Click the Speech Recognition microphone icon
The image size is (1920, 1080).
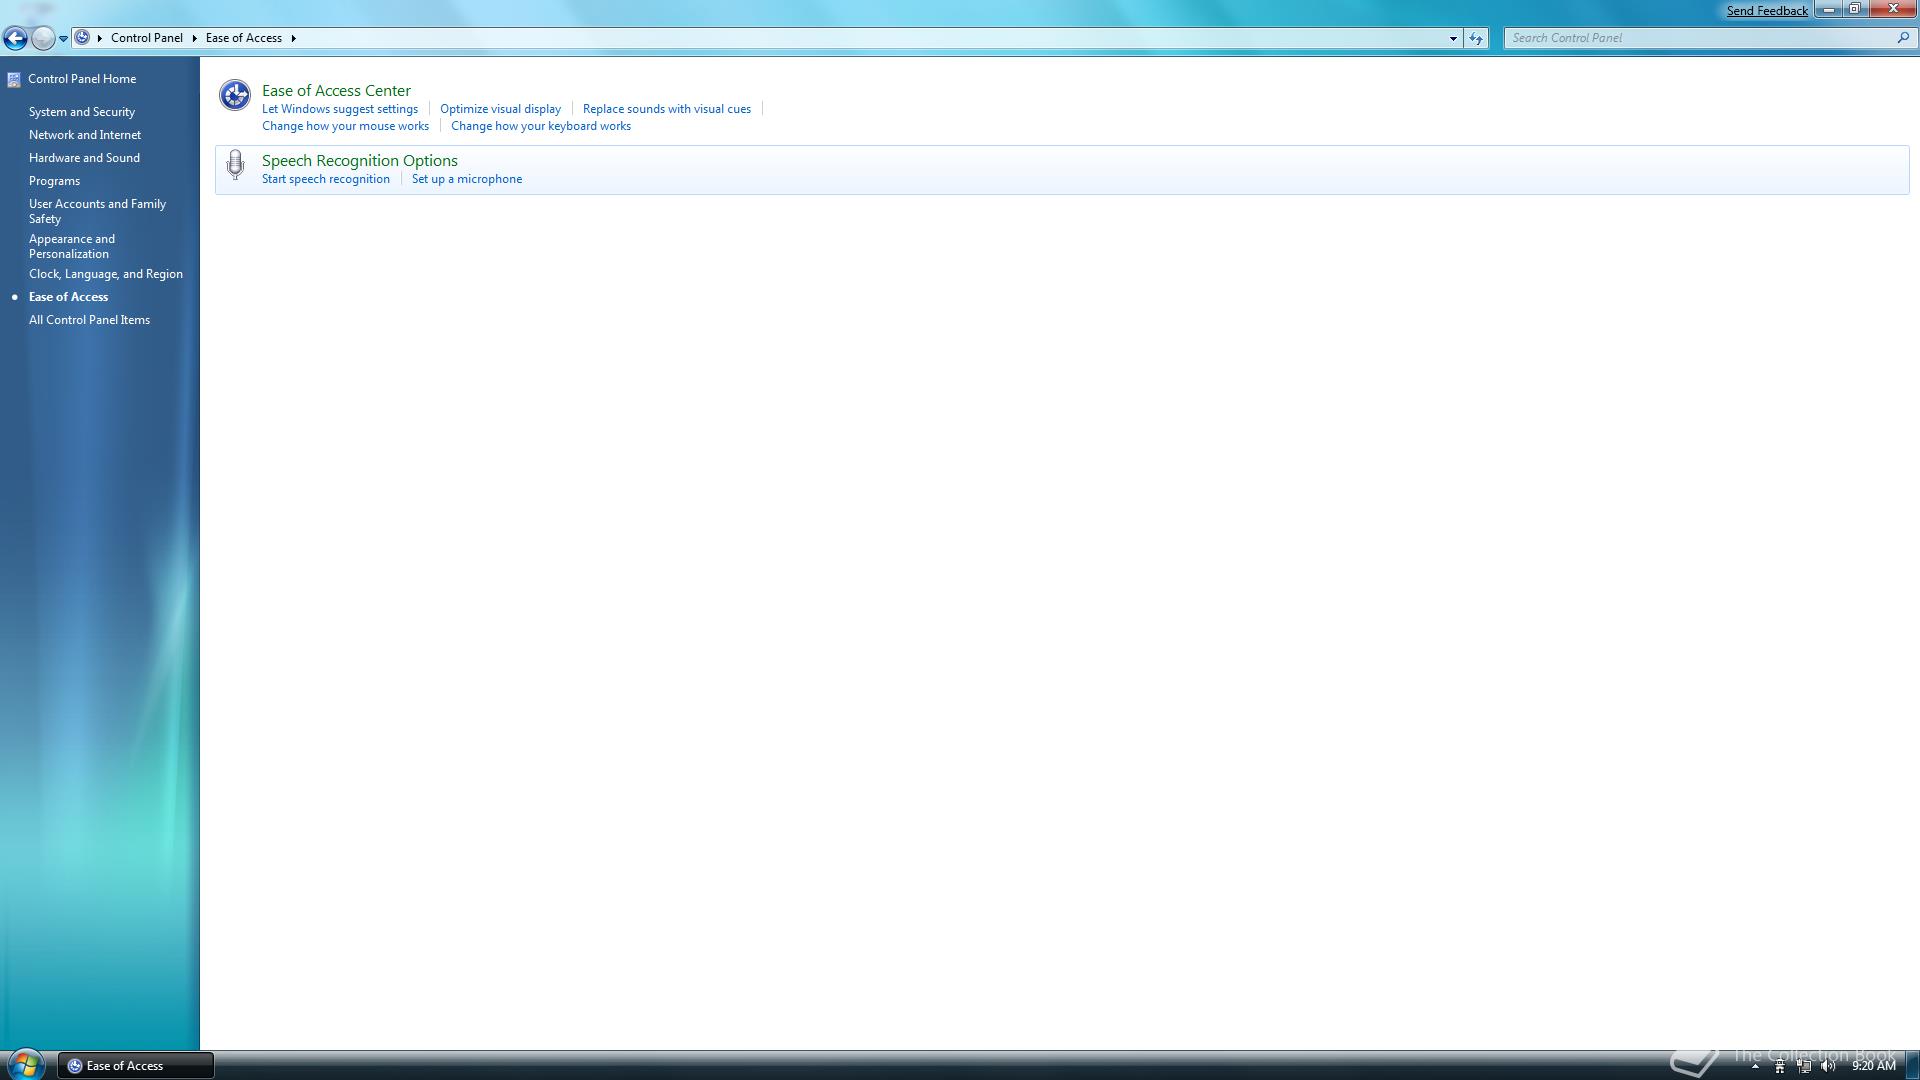coord(235,165)
